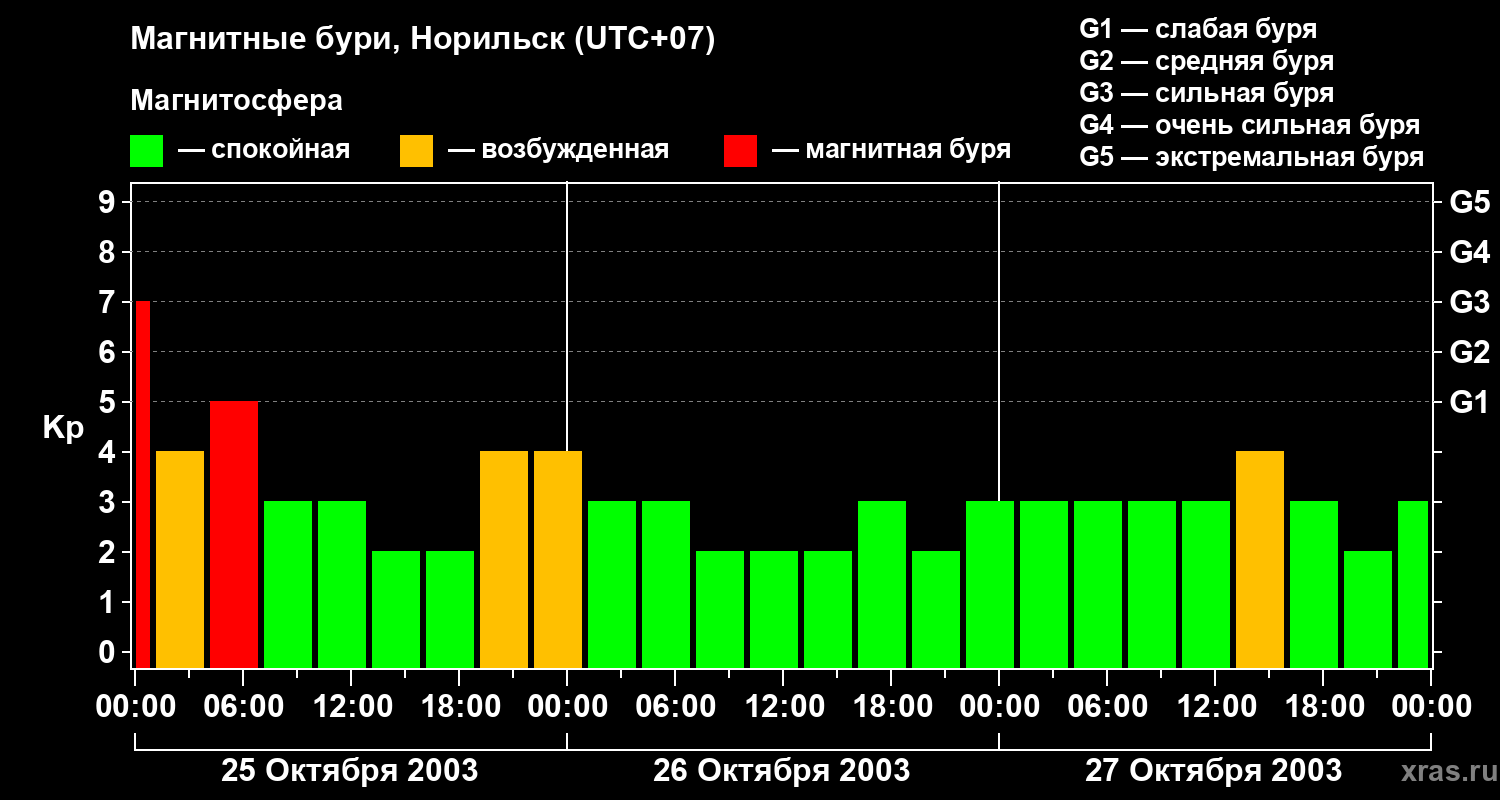Image resolution: width=1500 pixels, height=800 pixels.
Task: Click the Kp axis value 5
Action: [x=109, y=402]
